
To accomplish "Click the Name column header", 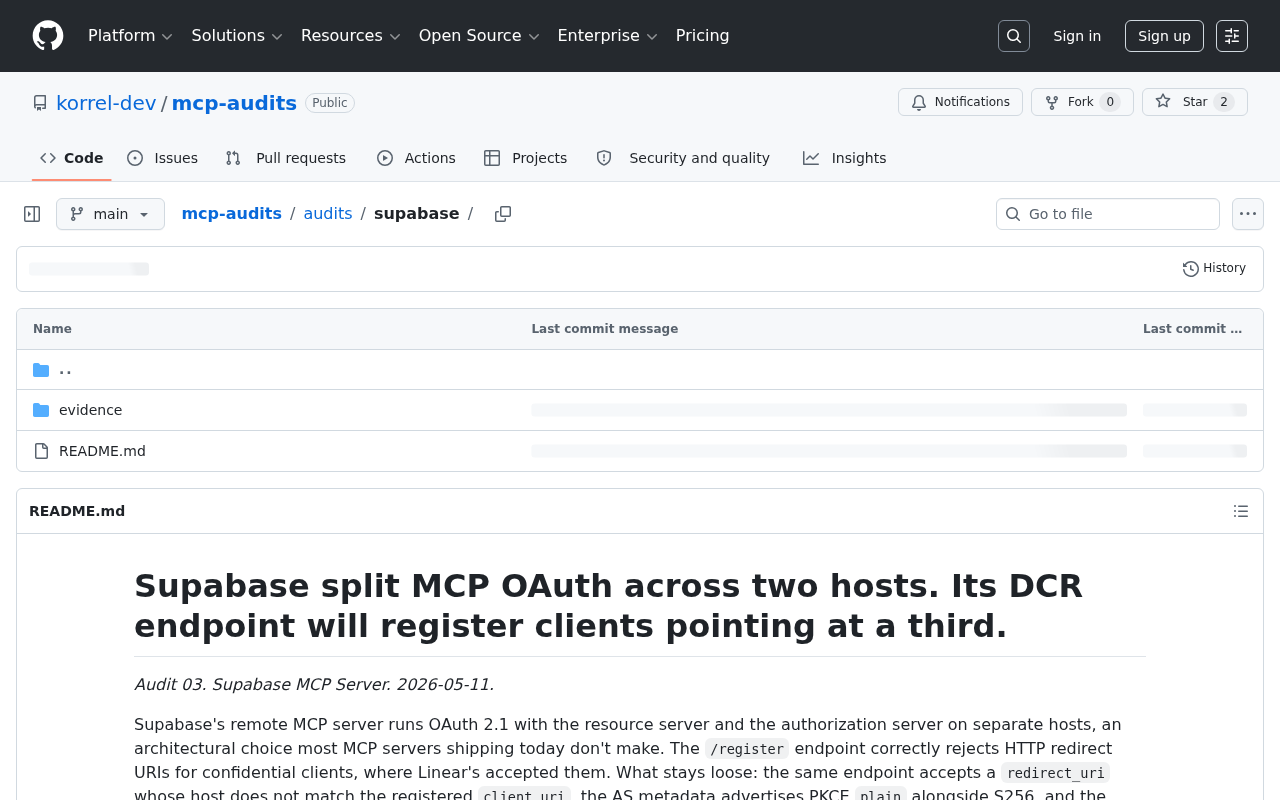I will (x=52, y=329).
